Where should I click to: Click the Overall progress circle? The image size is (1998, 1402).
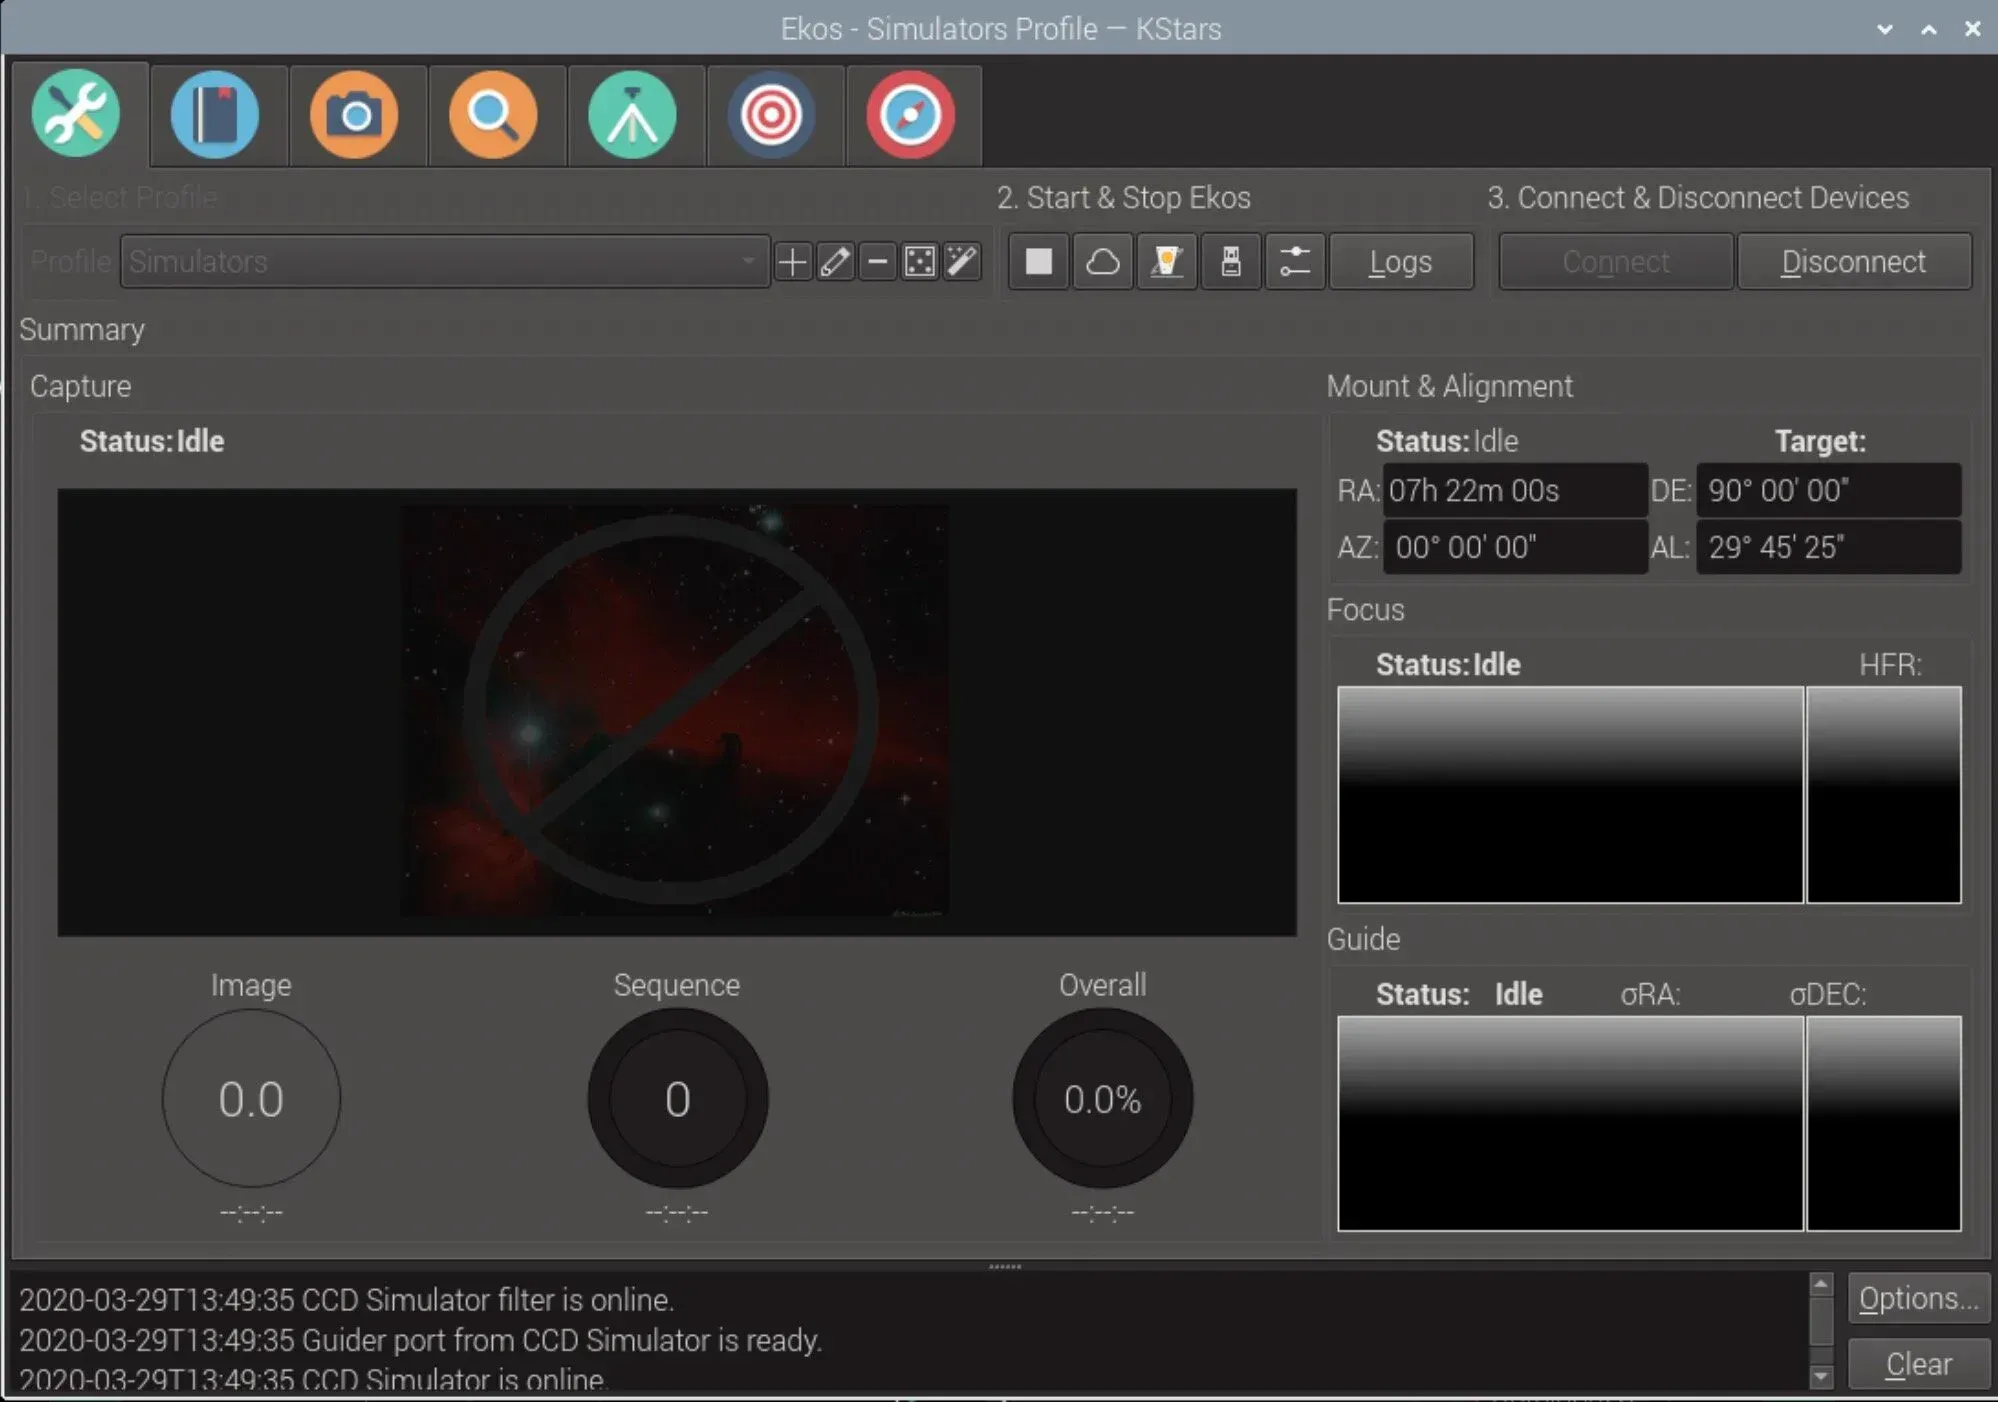point(1101,1099)
